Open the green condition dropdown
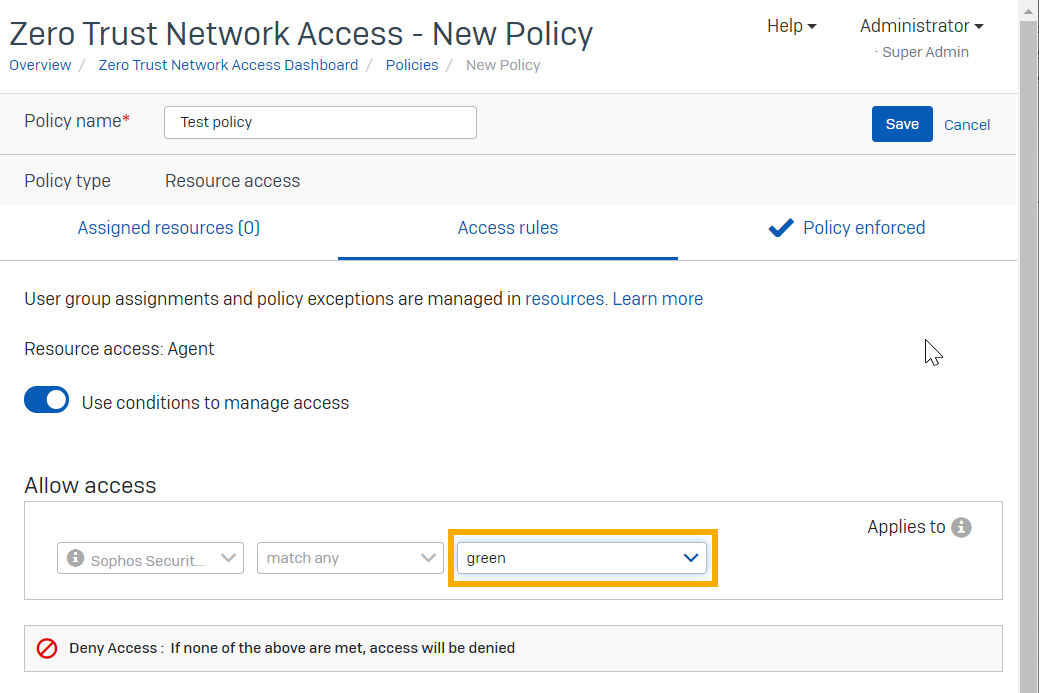This screenshot has width=1039, height=693. coord(582,558)
